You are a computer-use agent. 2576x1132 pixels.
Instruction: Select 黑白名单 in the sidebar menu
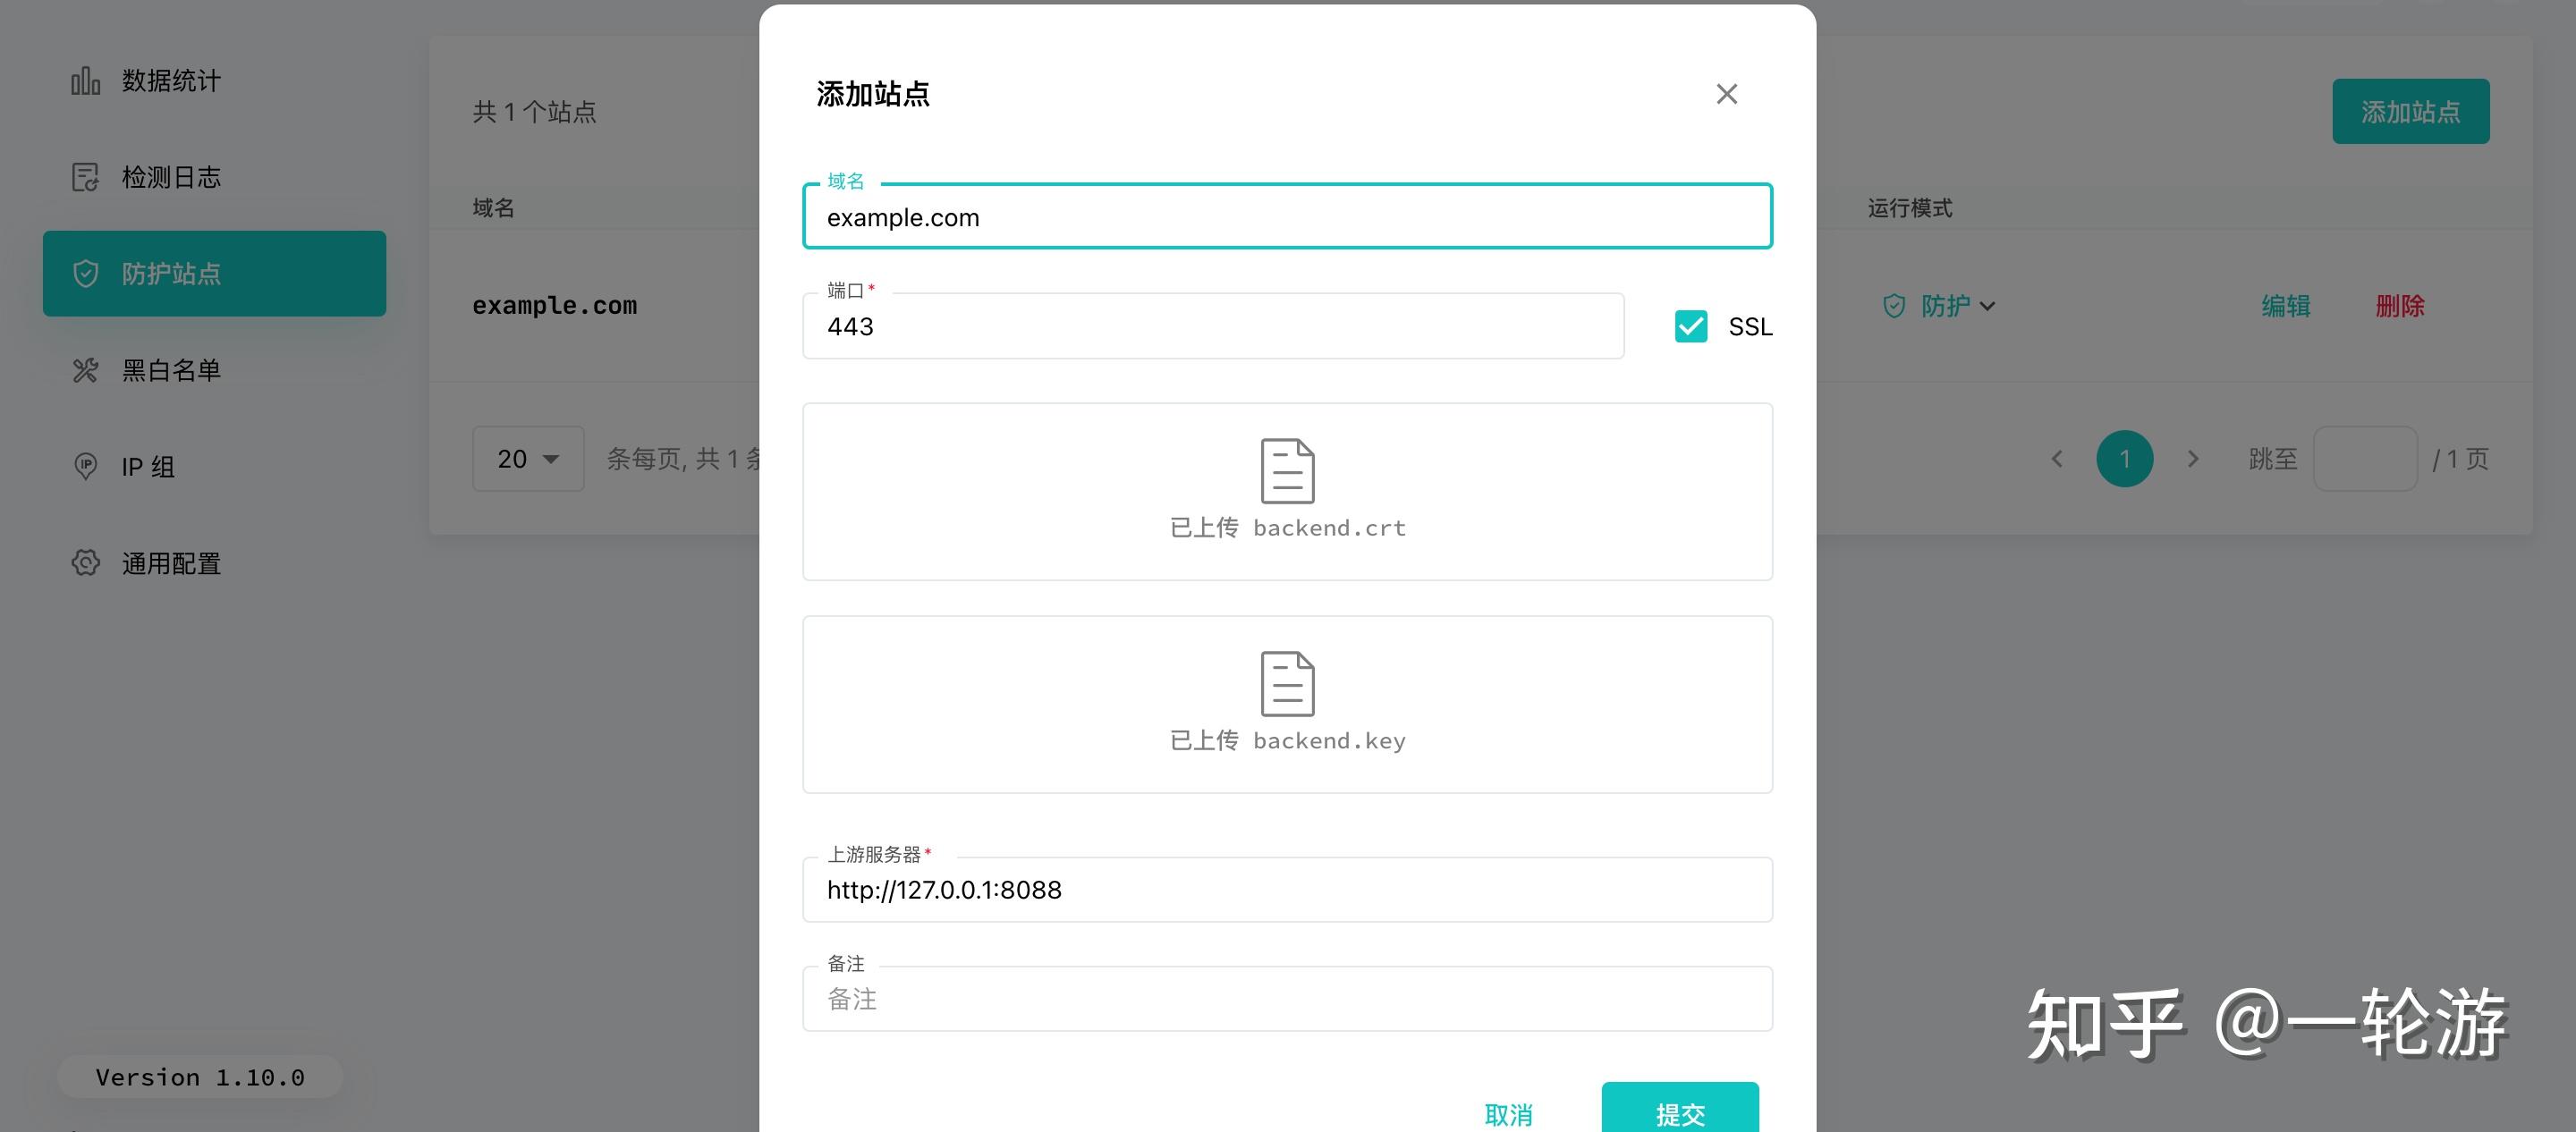coord(172,369)
